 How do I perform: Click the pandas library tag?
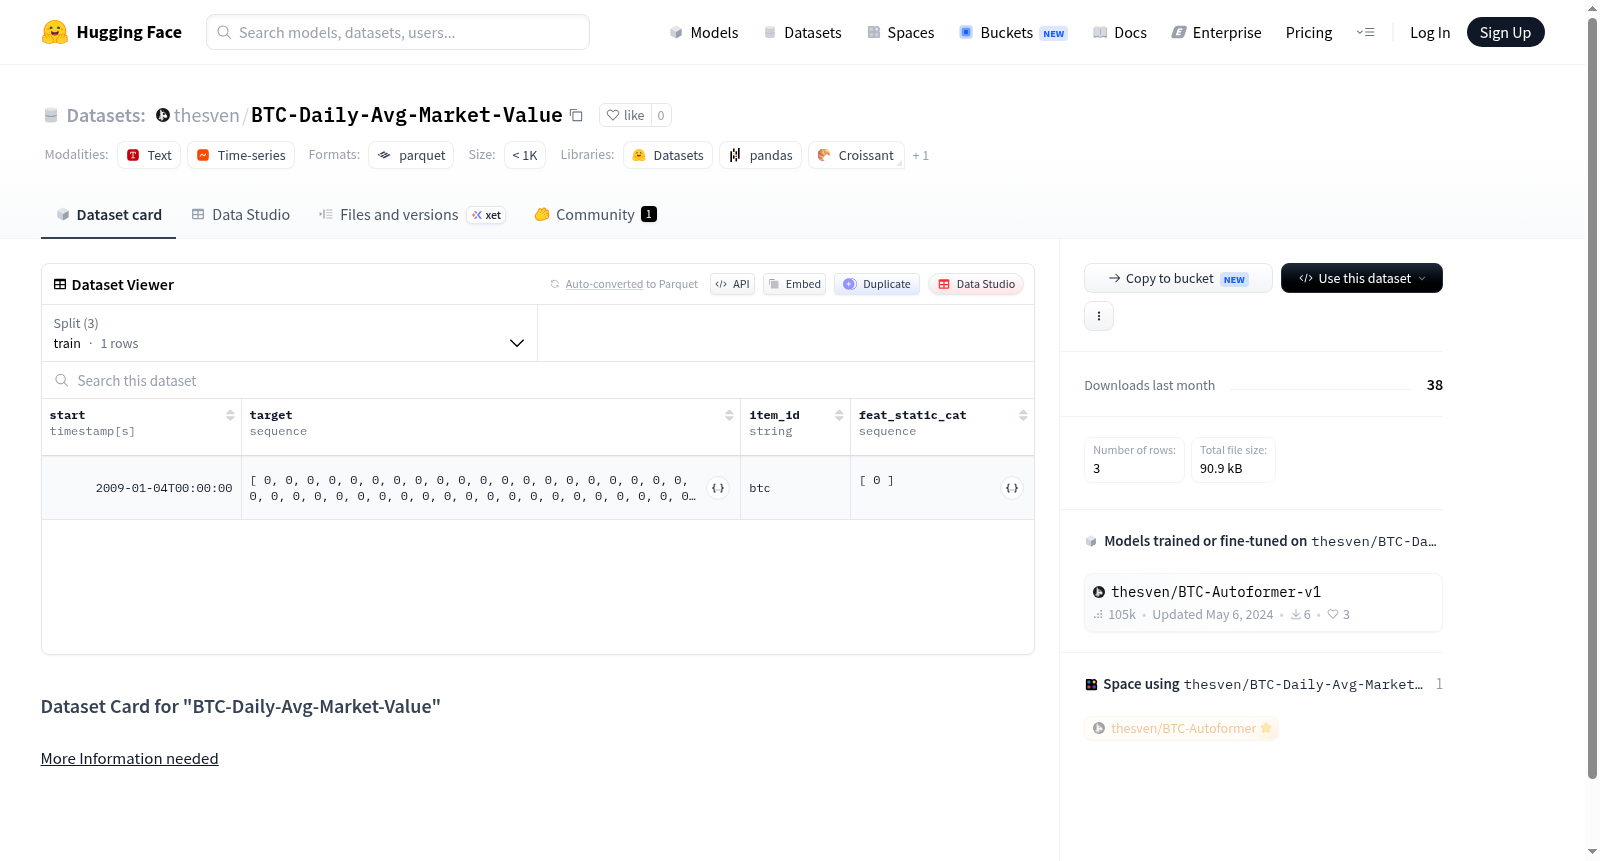pyautogui.click(x=760, y=155)
